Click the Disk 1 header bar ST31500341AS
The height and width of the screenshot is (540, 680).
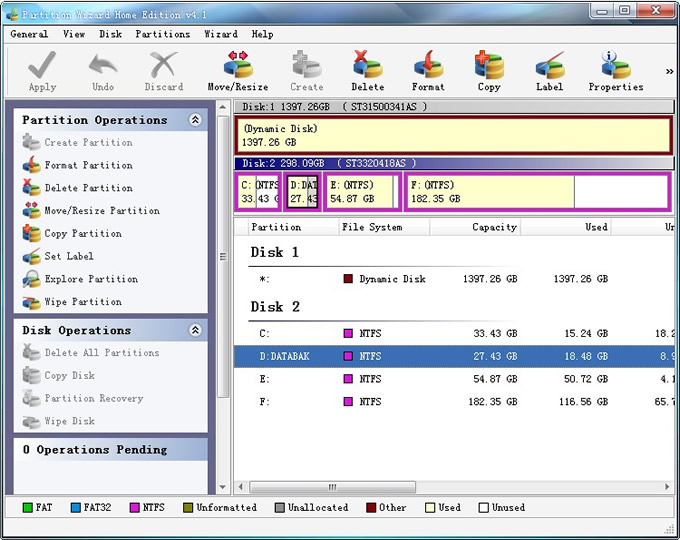454,106
